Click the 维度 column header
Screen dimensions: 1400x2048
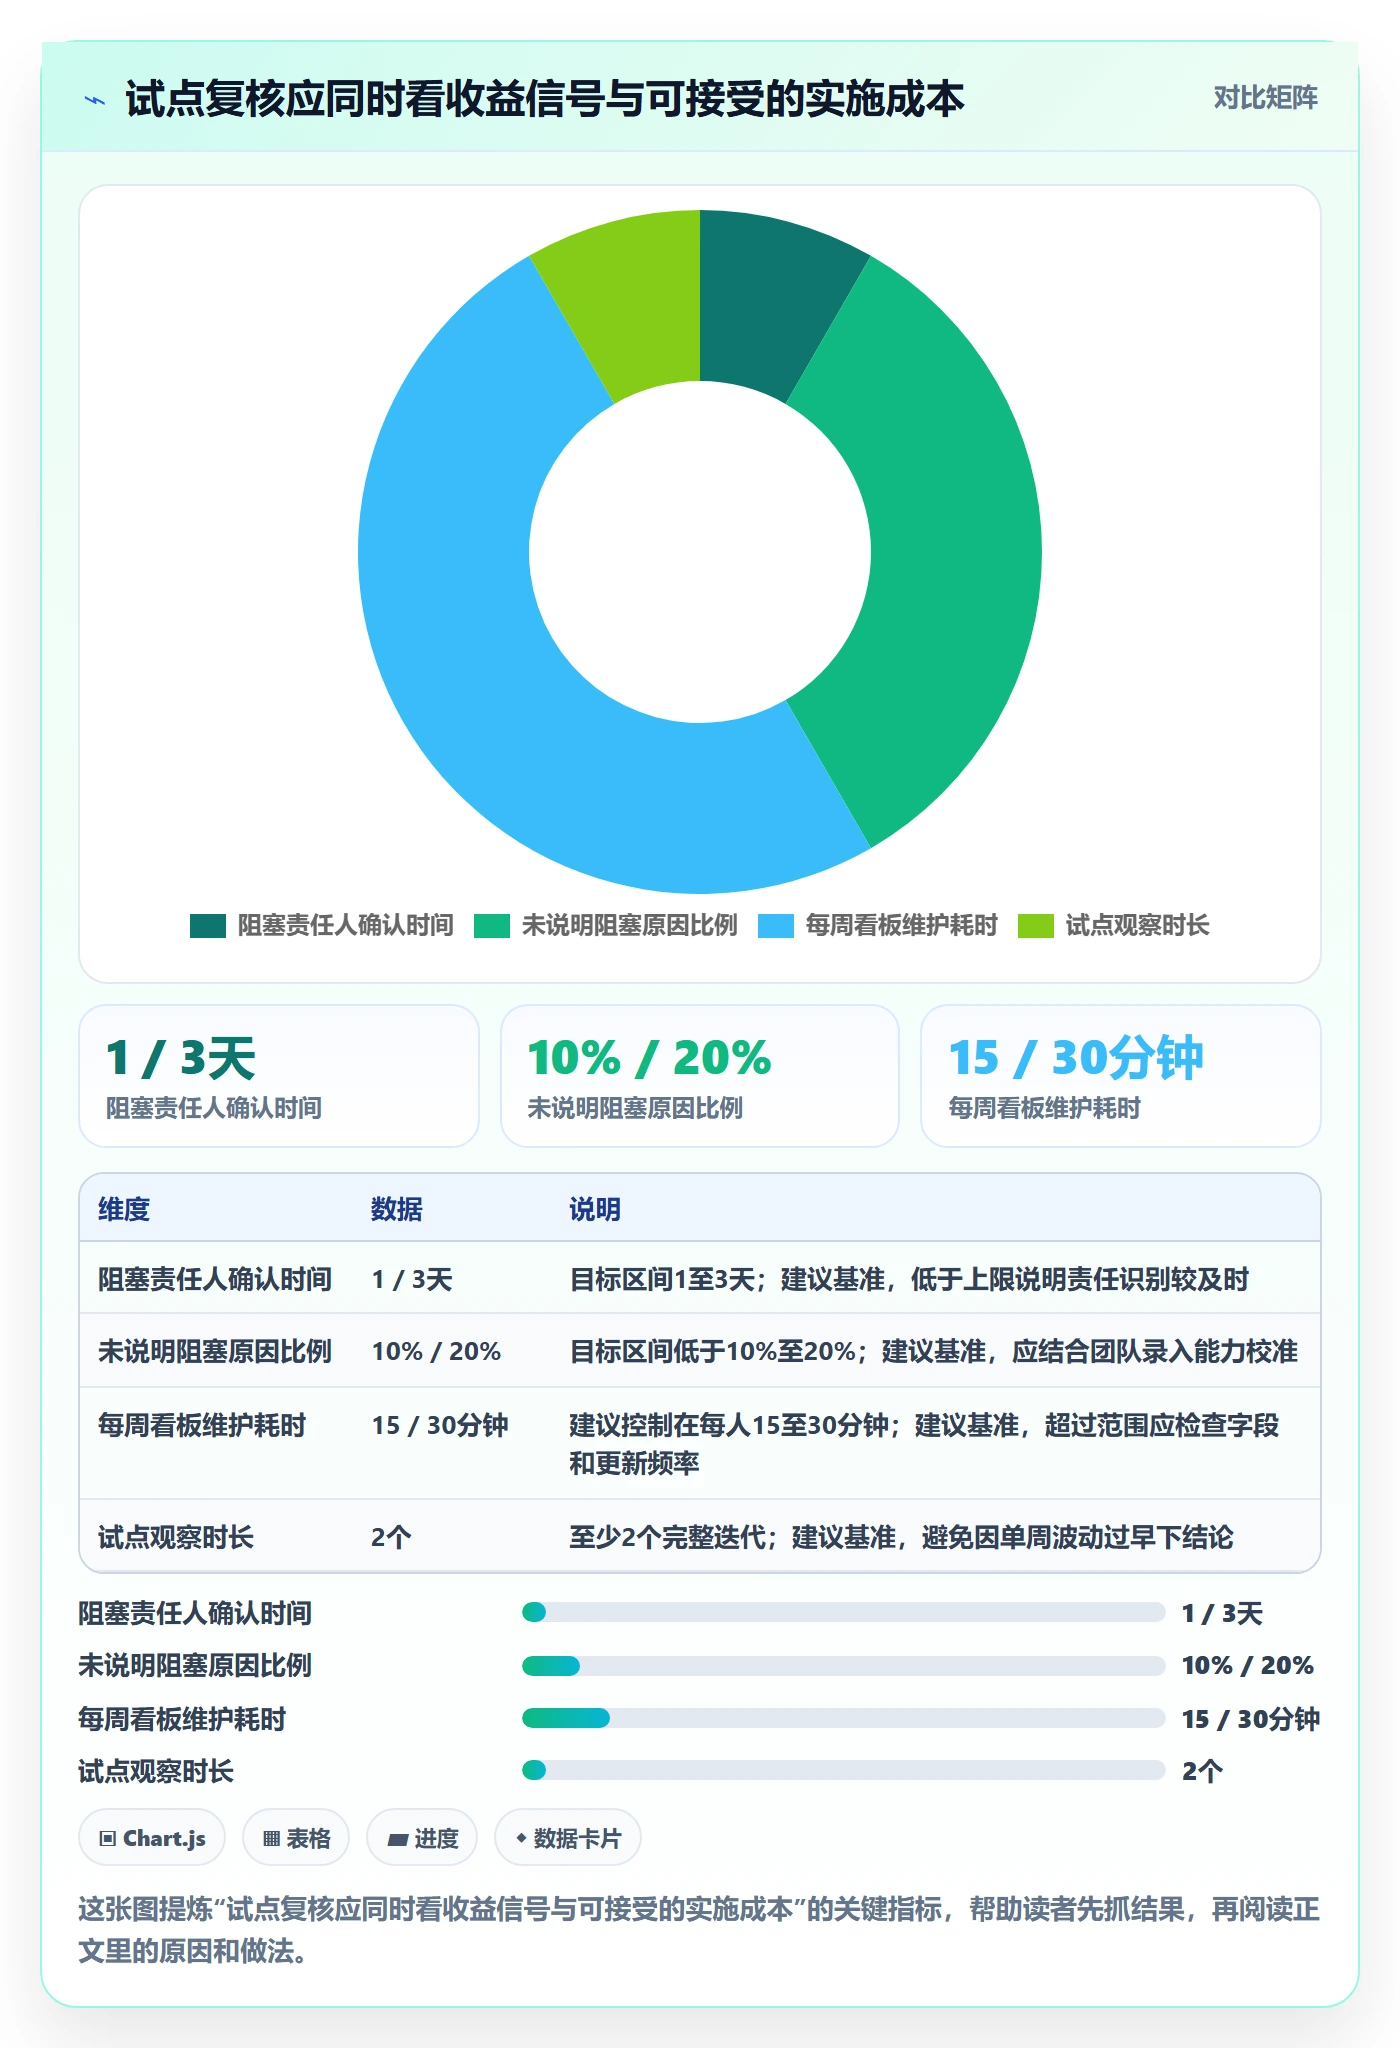124,1209
